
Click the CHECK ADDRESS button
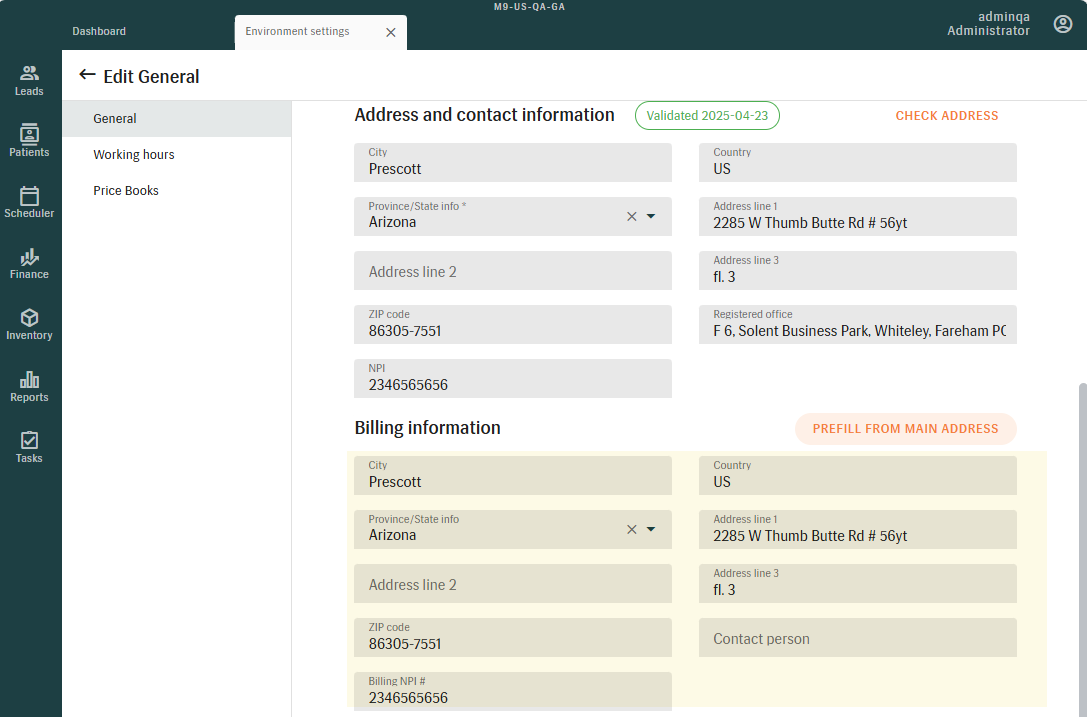[947, 116]
